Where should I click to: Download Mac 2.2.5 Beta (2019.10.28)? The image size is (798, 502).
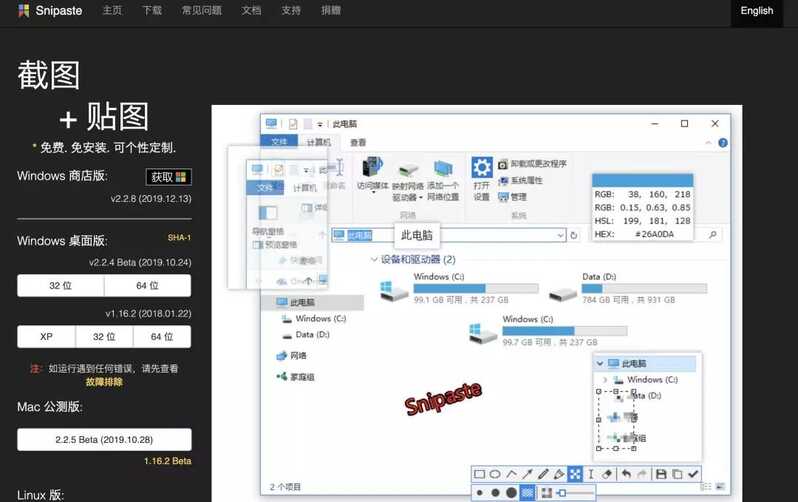104,439
